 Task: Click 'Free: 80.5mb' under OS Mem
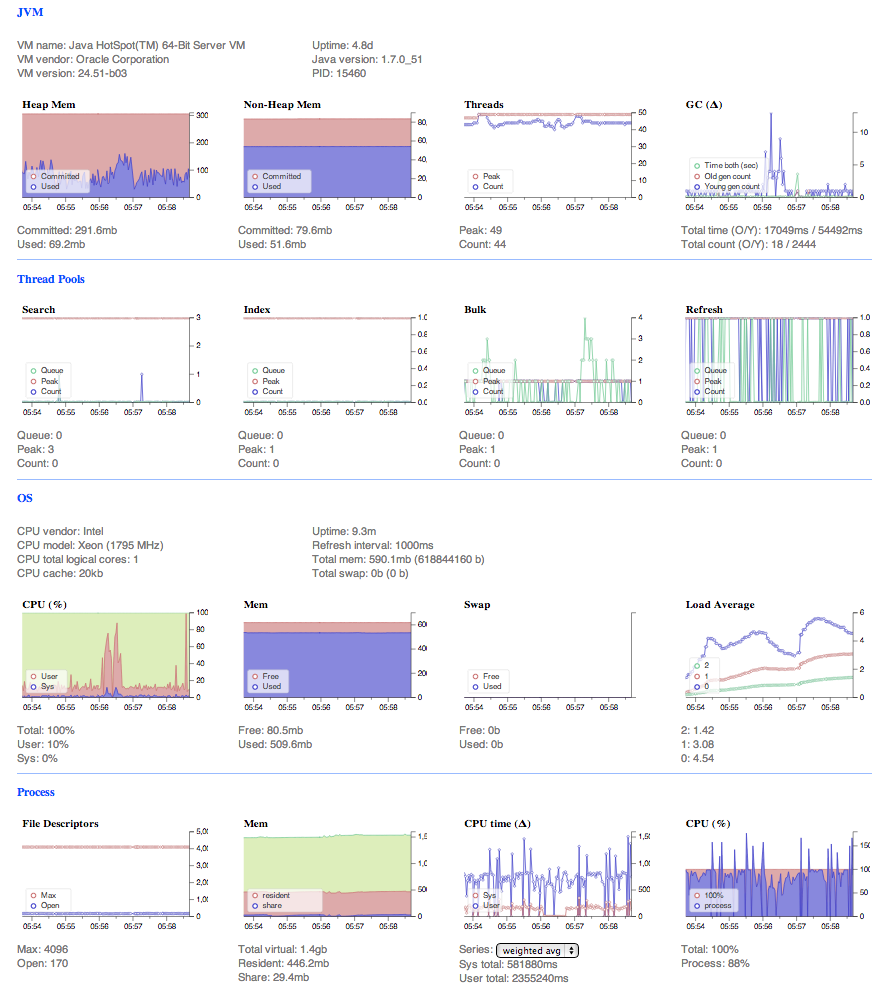pos(270,730)
